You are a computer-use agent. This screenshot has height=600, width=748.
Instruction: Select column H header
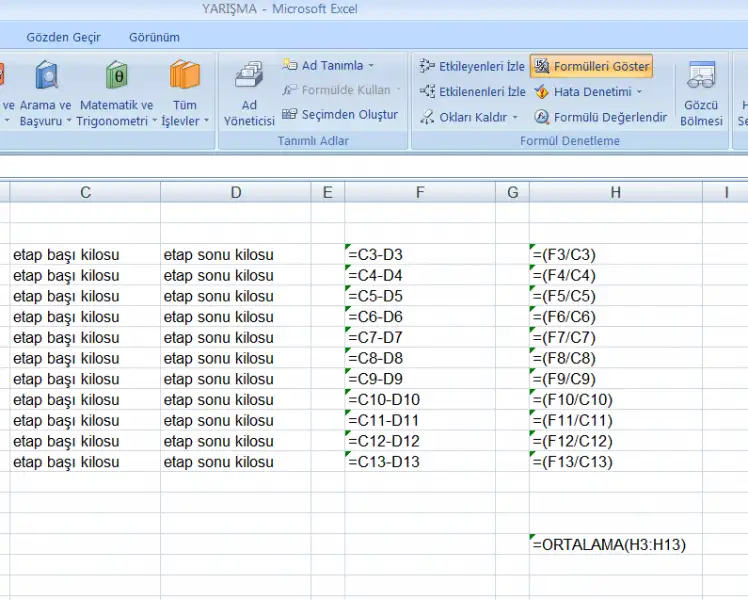point(614,192)
